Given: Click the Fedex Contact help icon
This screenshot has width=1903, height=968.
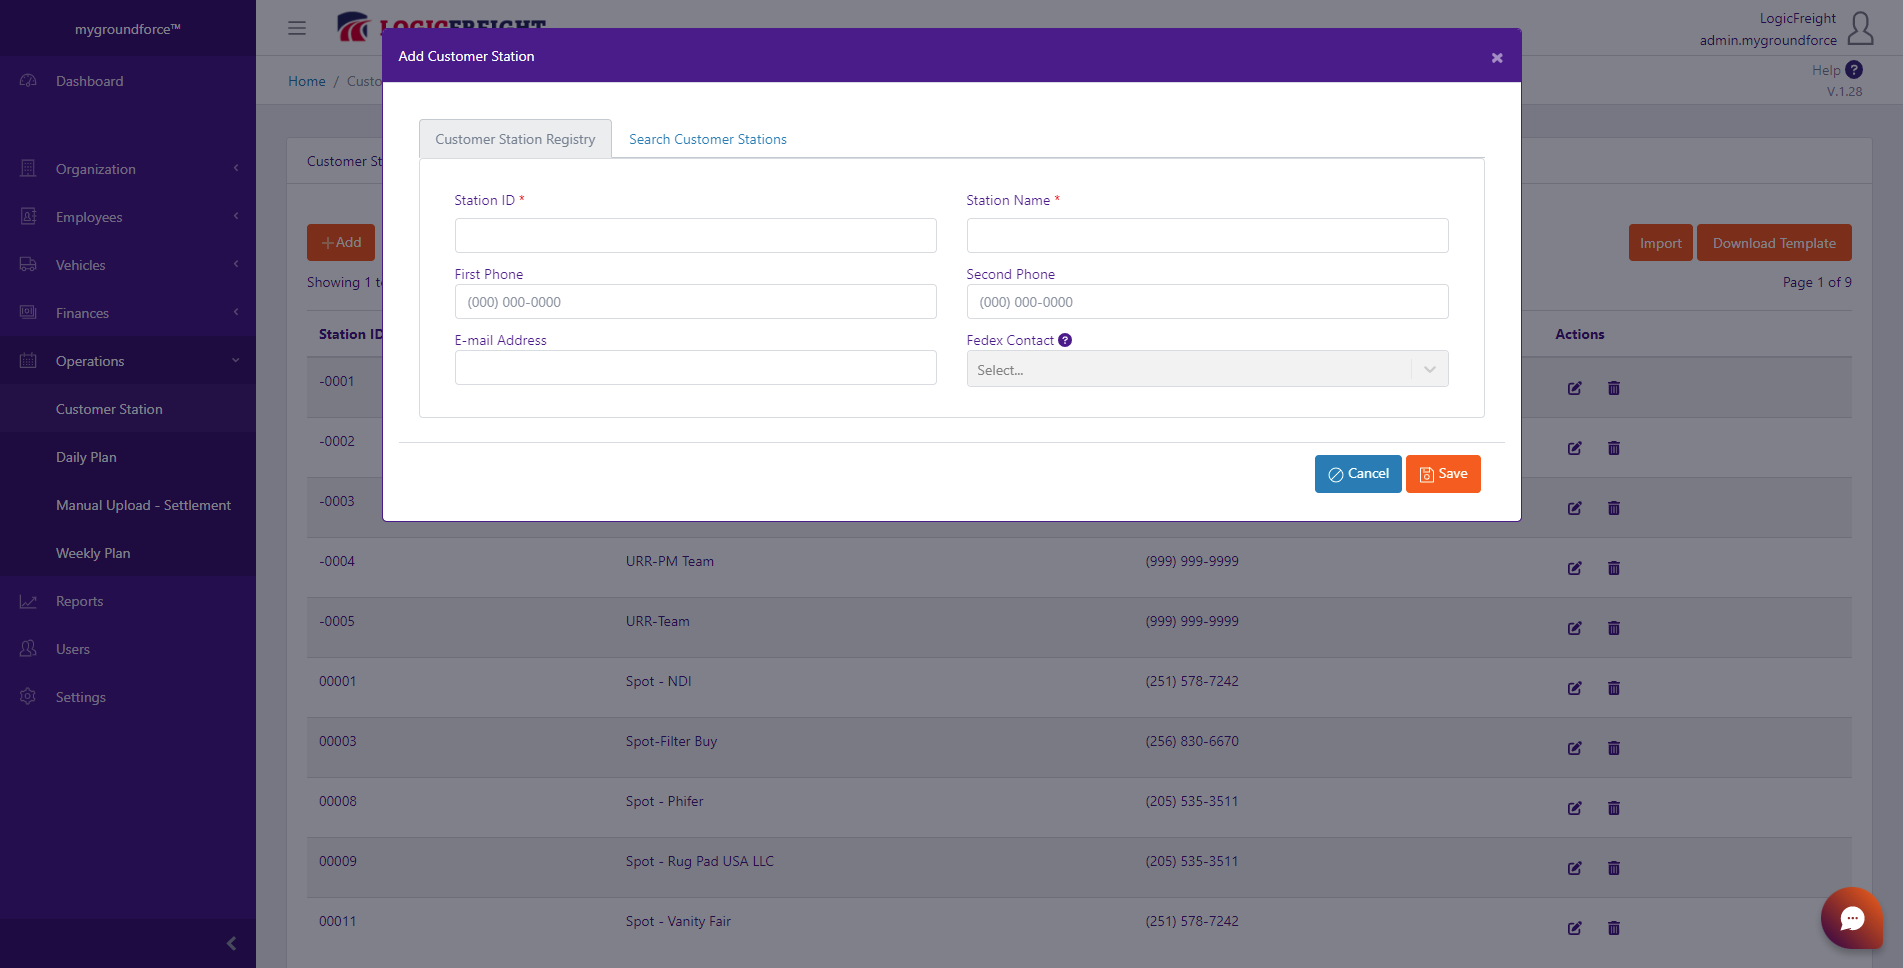Looking at the screenshot, I should [1065, 340].
